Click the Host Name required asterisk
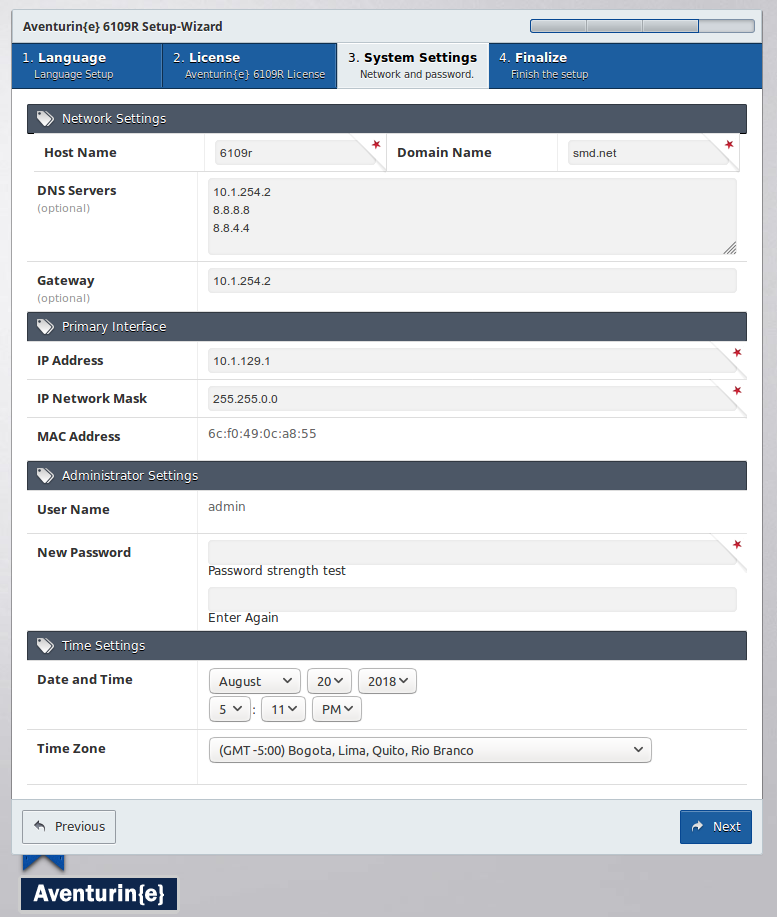777x917 pixels. [376, 144]
